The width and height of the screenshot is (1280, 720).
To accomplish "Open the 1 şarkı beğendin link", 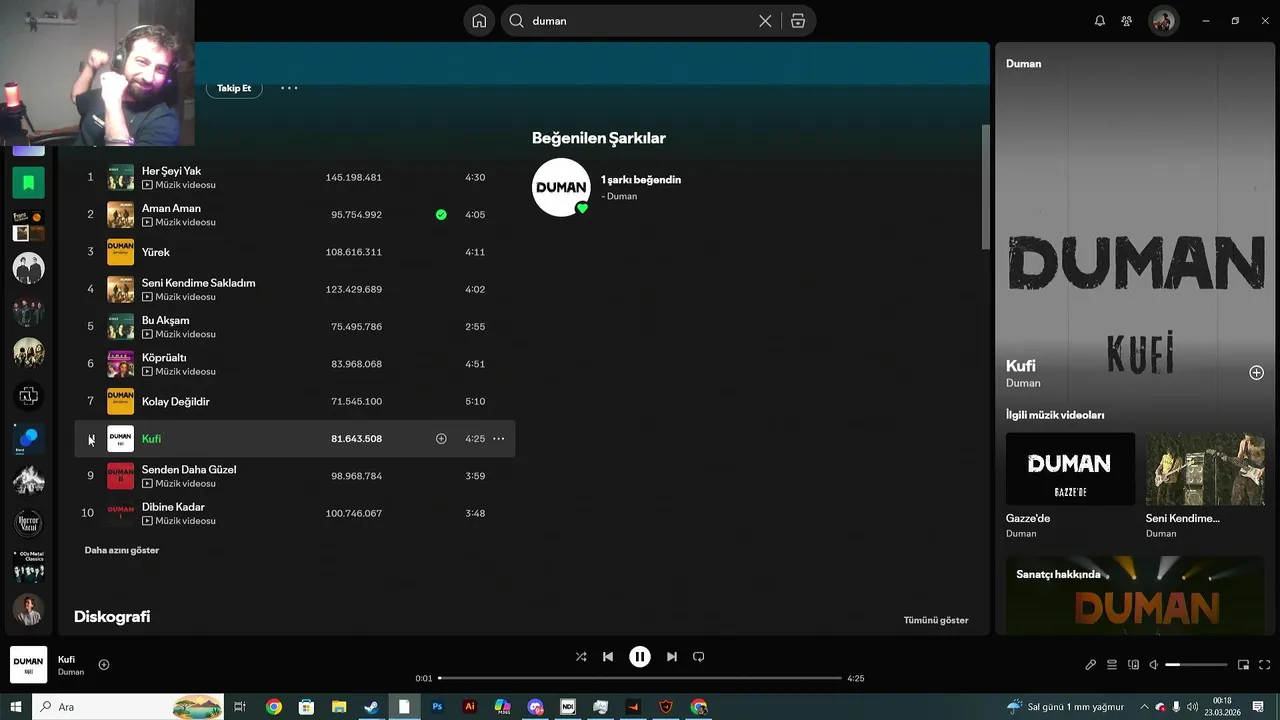I will (641, 180).
